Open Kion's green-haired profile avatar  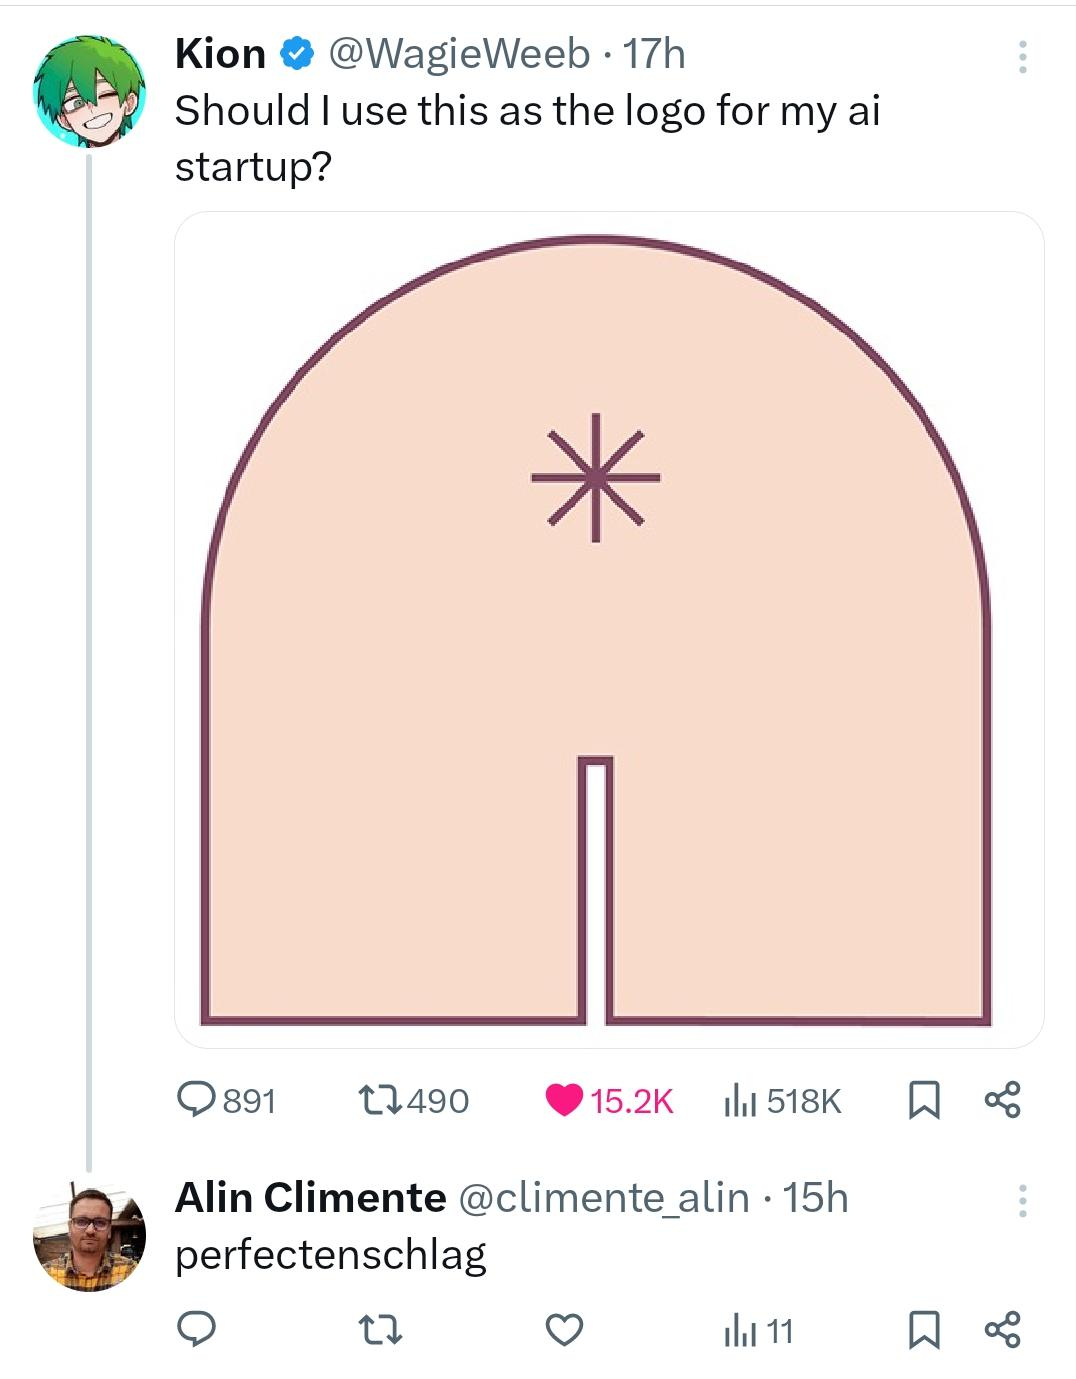[x=89, y=92]
